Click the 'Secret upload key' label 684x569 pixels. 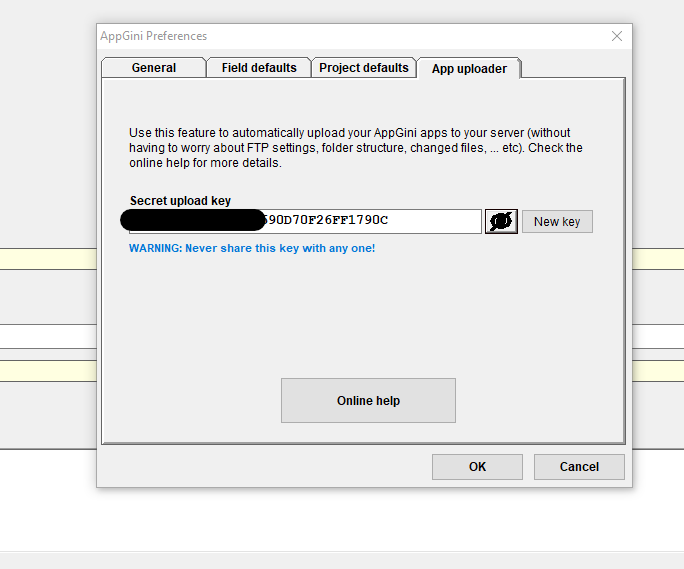(180, 201)
